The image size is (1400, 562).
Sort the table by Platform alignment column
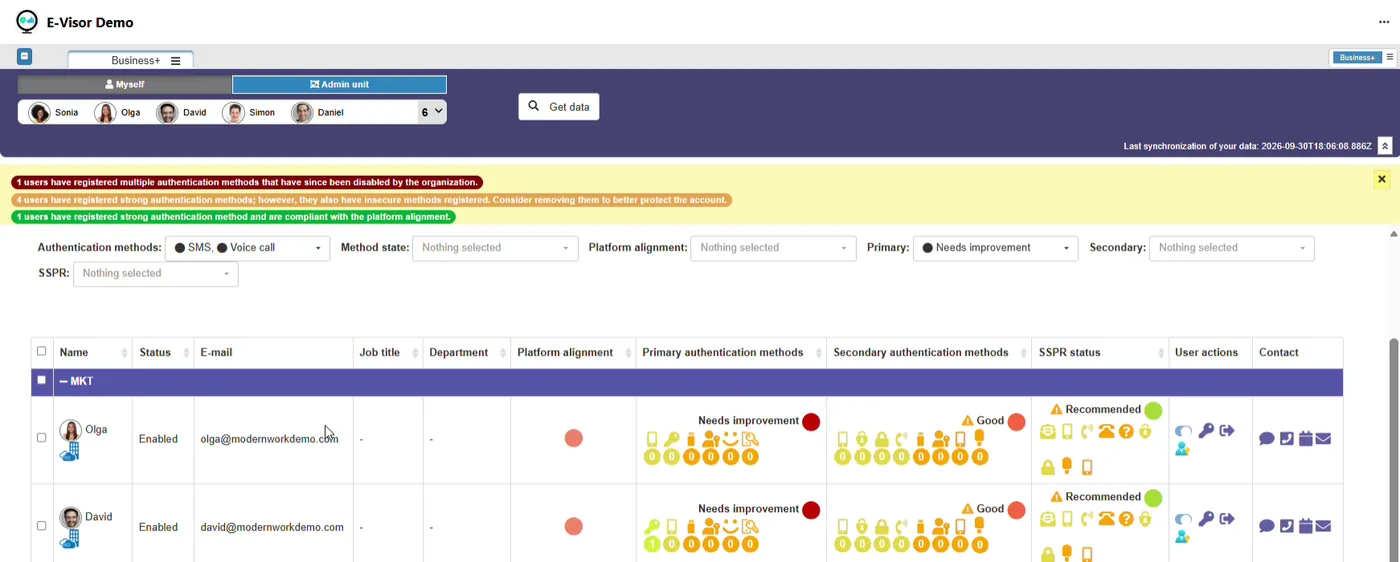tap(573, 352)
